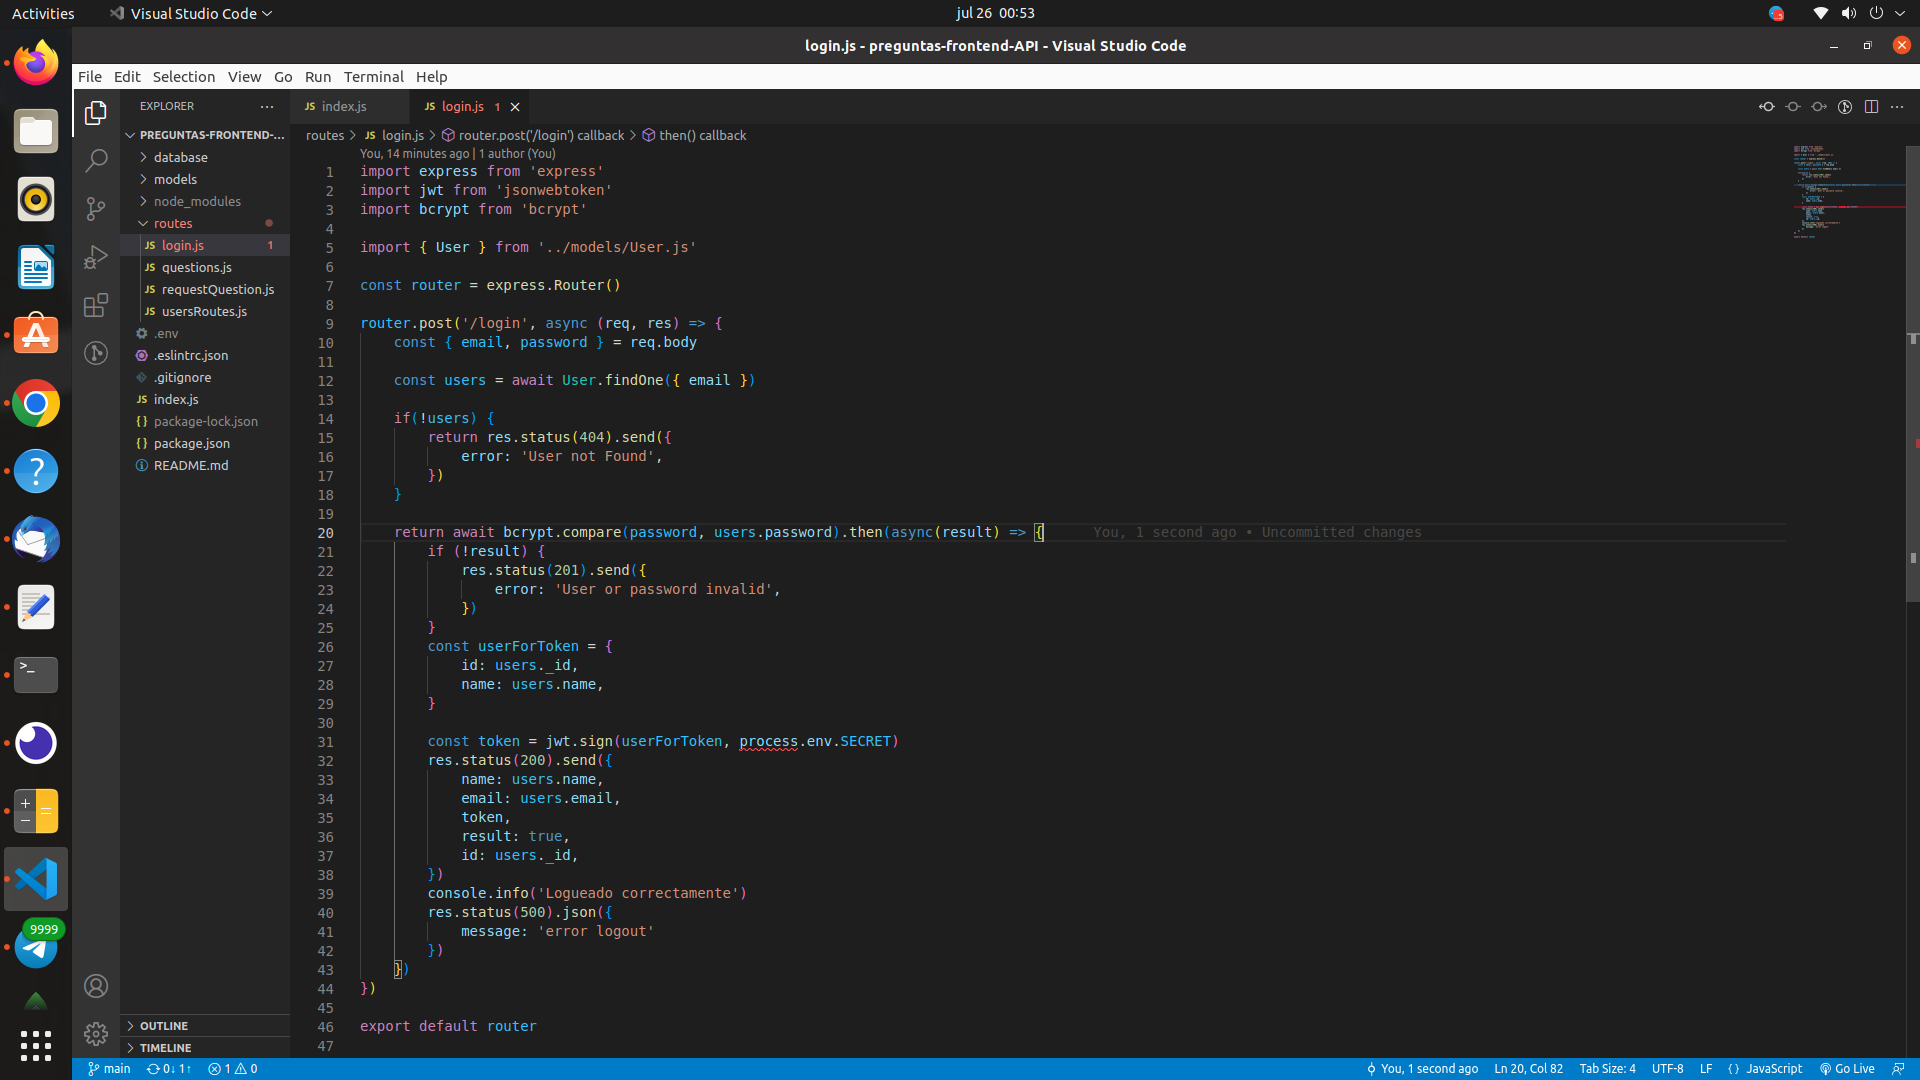1920x1080 pixels.
Task: Close the login.js tab
Action: (x=515, y=107)
